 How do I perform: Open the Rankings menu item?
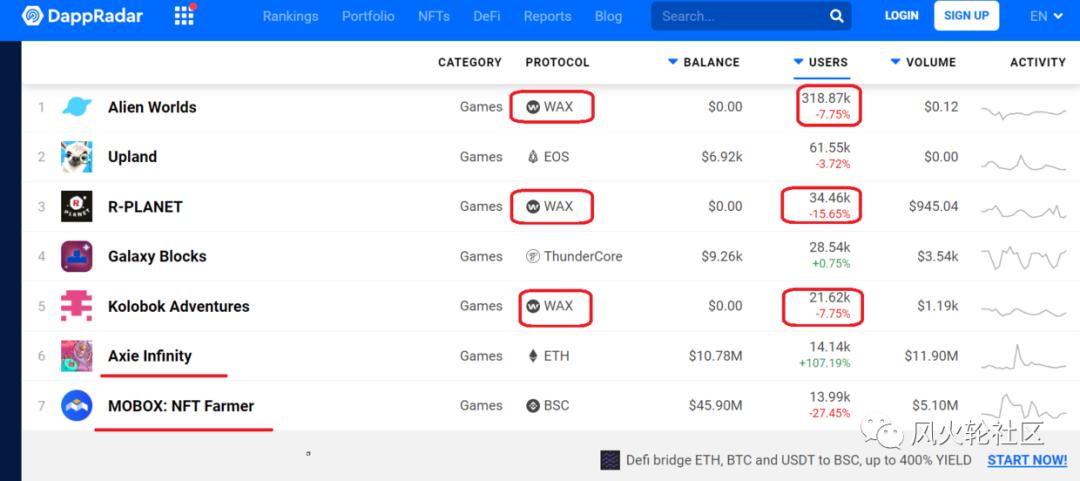[290, 16]
